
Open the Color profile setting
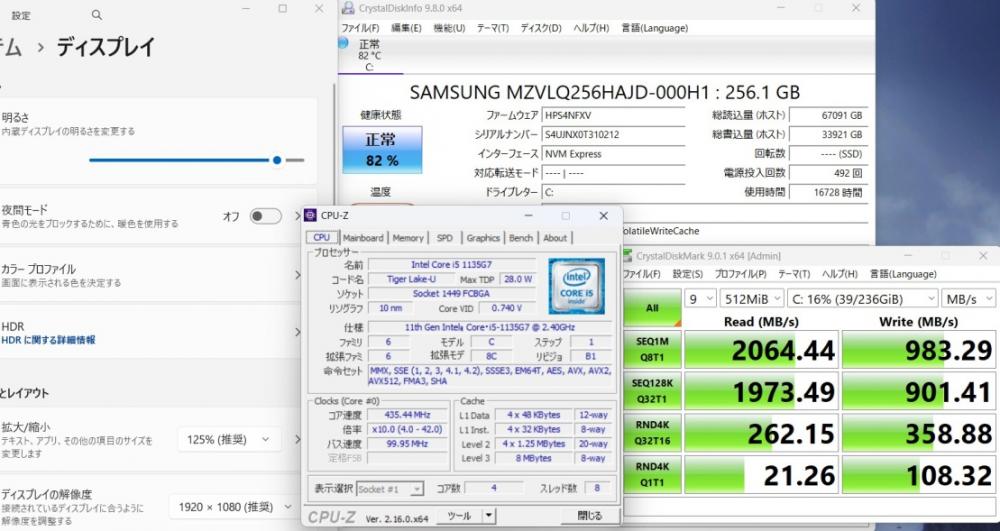pos(153,275)
